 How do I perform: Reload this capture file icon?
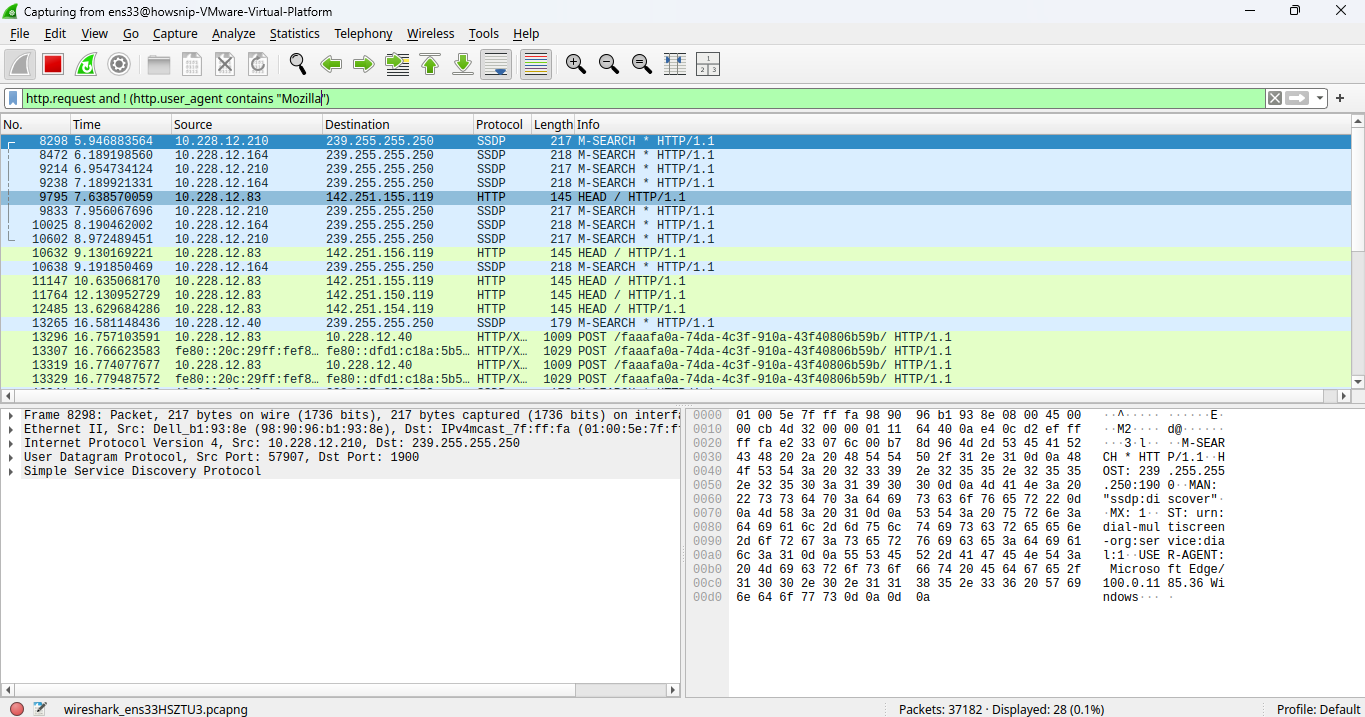tap(258, 64)
